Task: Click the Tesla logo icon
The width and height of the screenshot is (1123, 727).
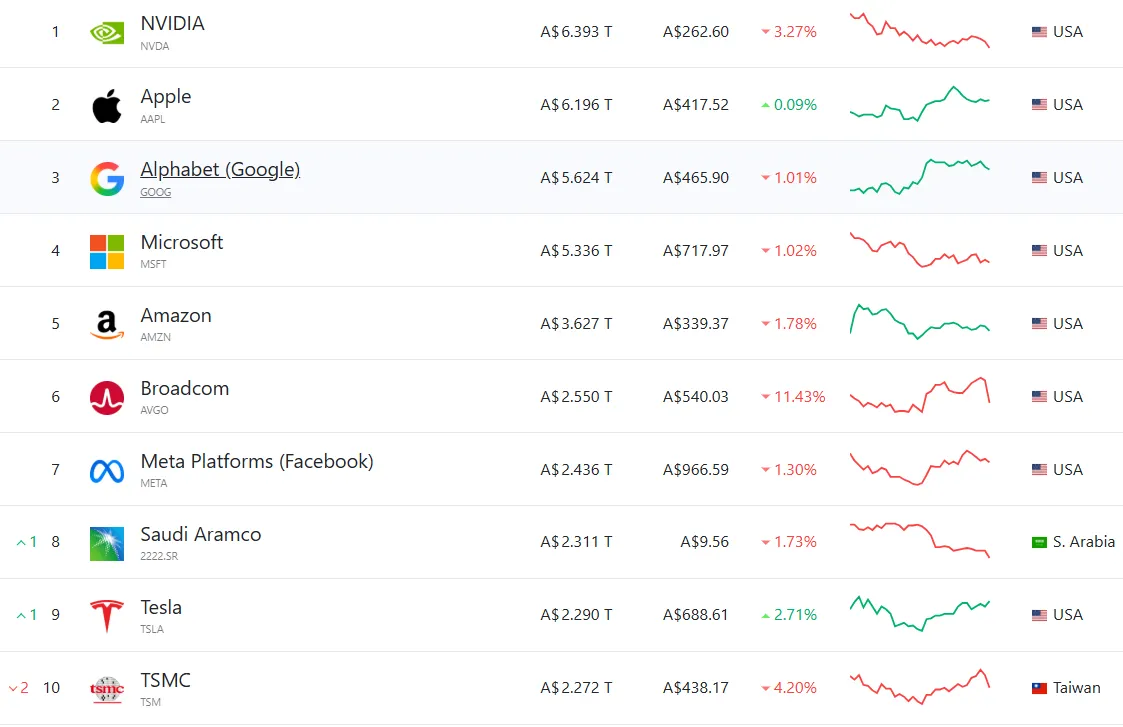Action: [x=107, y=616]
